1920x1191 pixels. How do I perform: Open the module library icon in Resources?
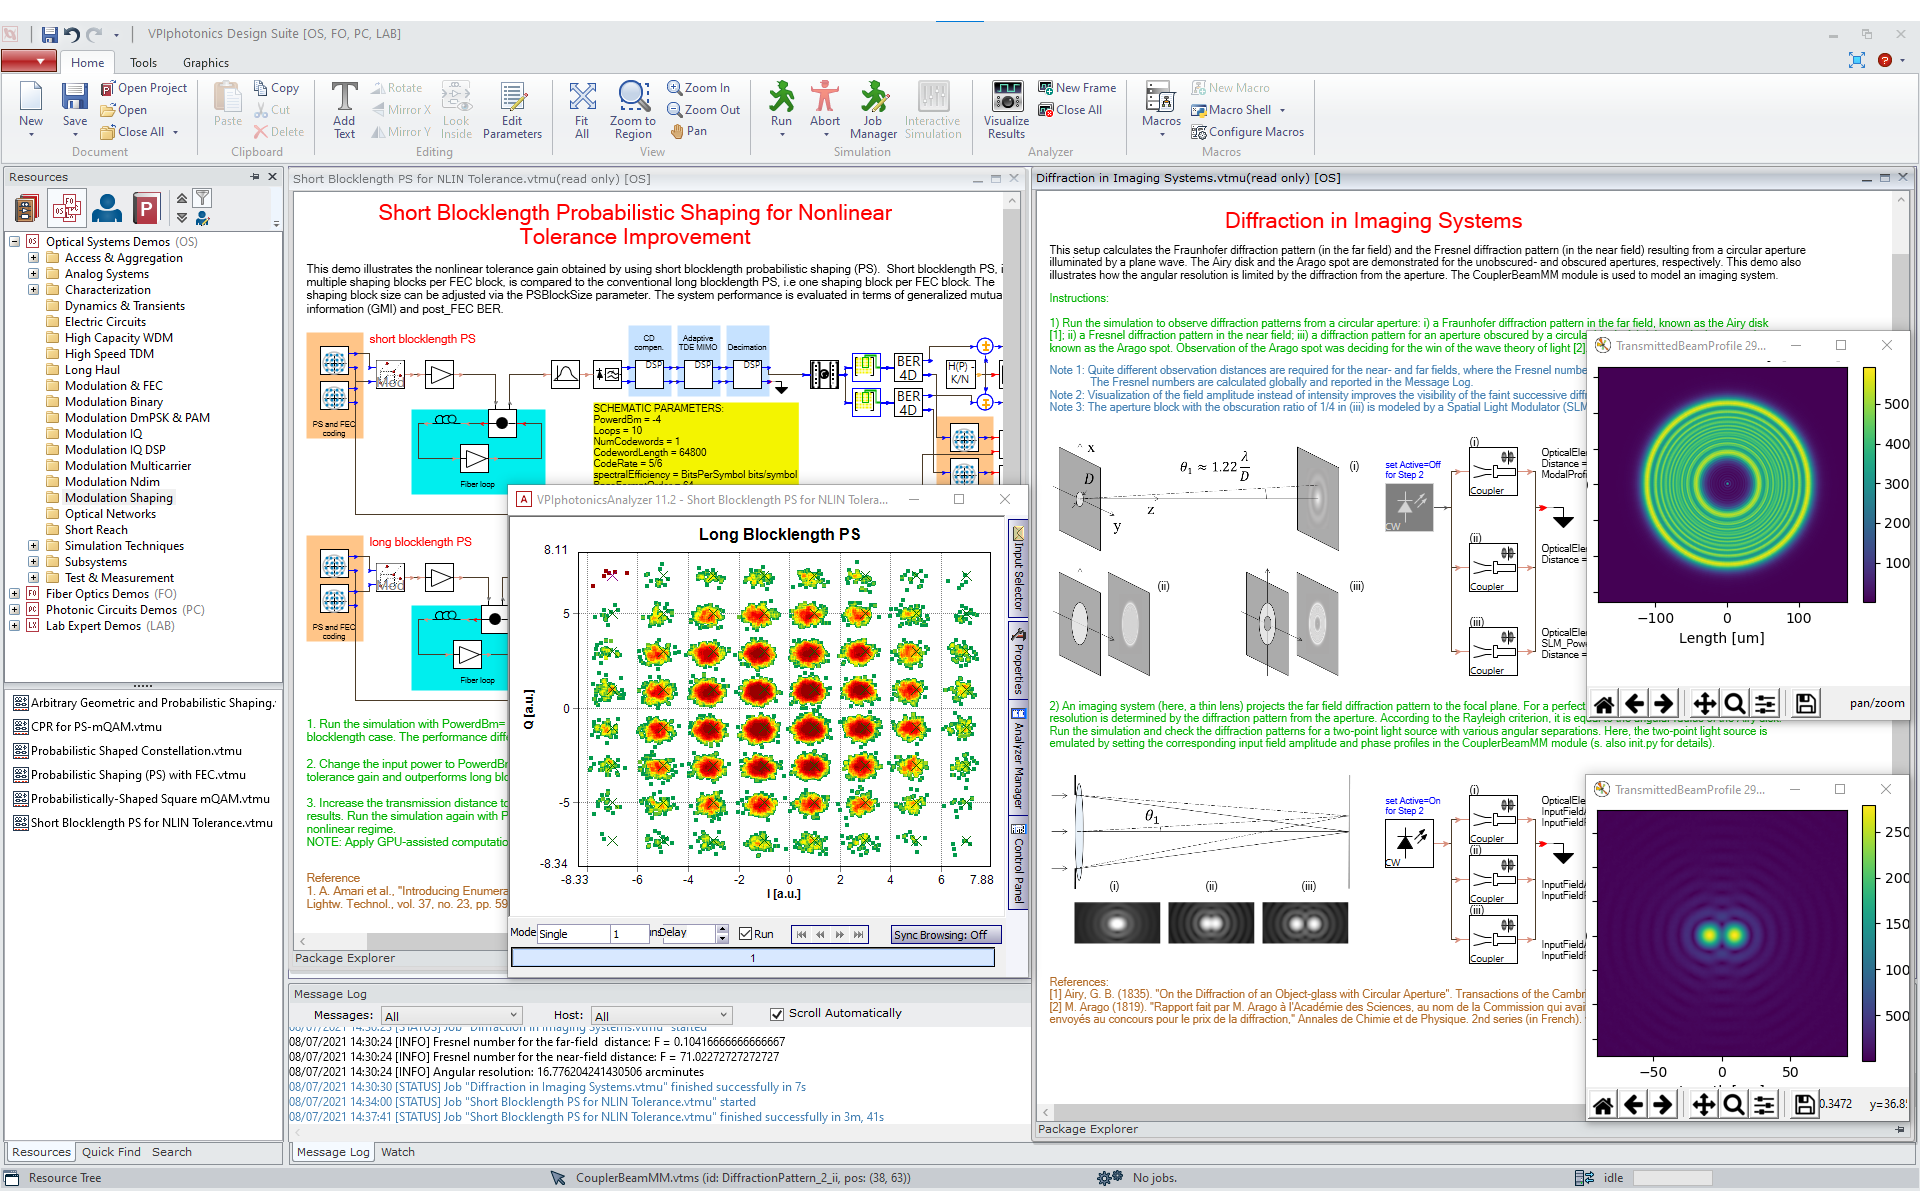tap(27, 208)
